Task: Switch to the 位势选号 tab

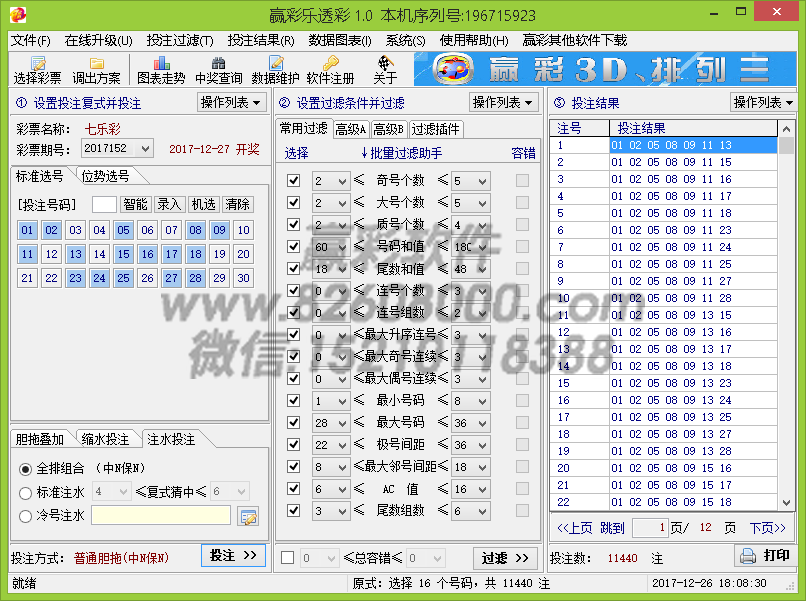Action: click(x=105, y=176)
